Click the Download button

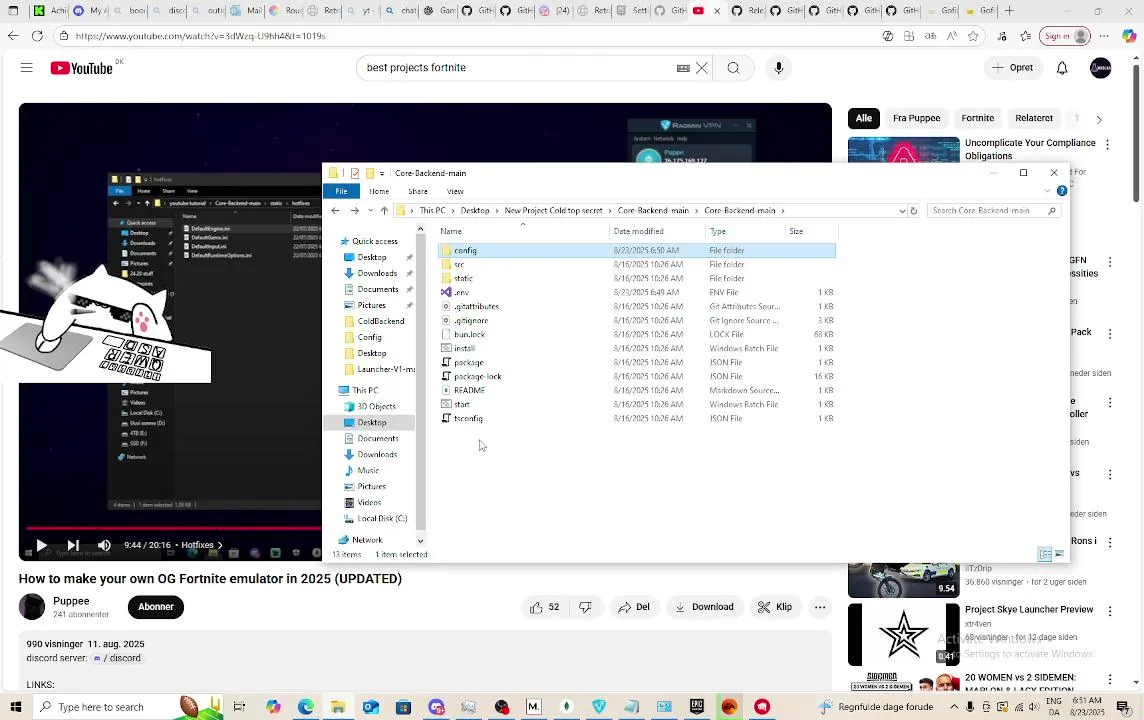click(x=704, y=607)
